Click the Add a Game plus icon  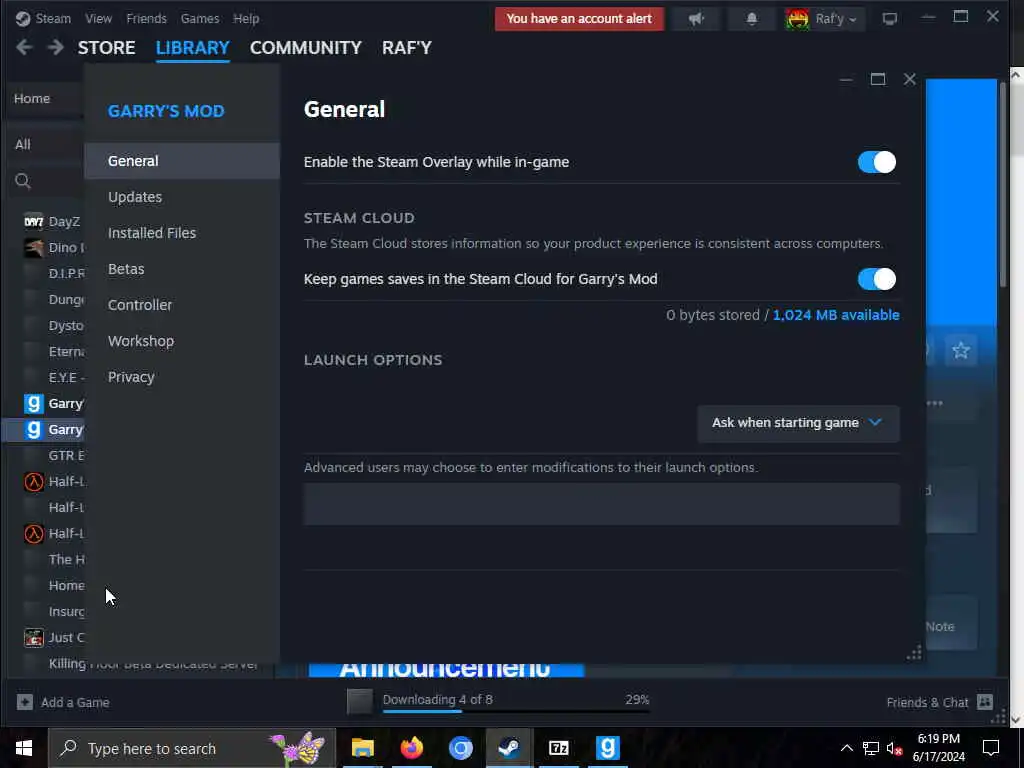click(25, 702)
